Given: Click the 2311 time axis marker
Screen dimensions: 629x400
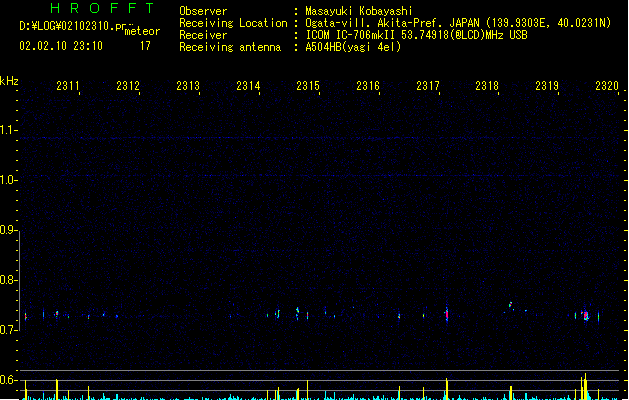Looking at the screenshot, I should tap(68, 85).
